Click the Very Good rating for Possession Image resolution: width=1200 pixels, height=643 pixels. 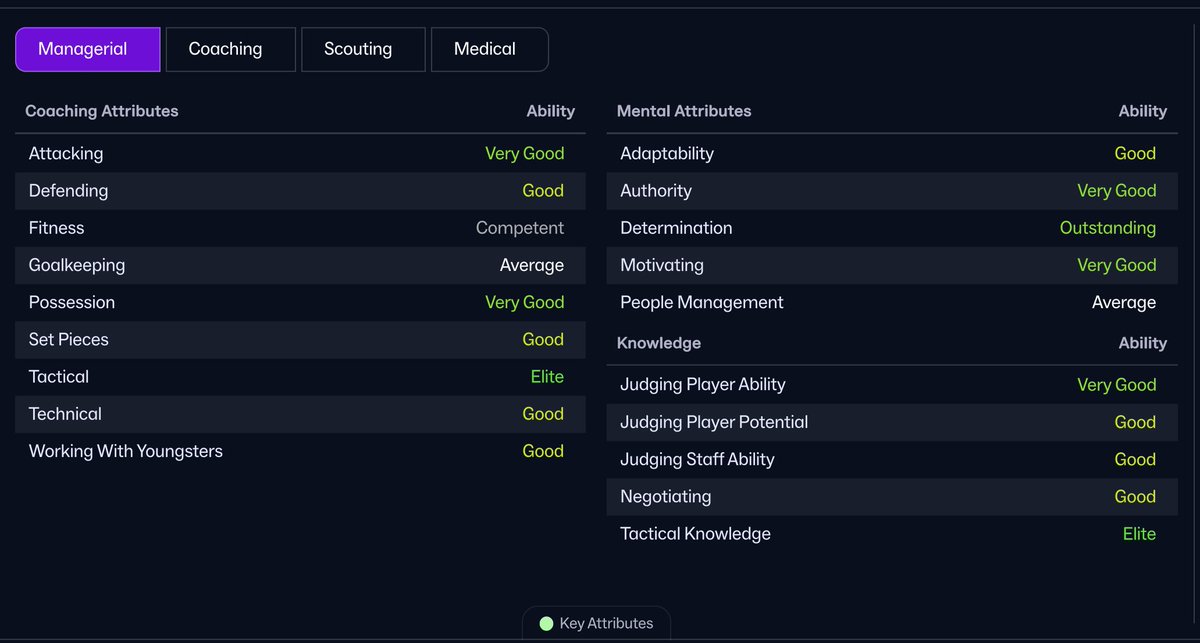(525, 302)
